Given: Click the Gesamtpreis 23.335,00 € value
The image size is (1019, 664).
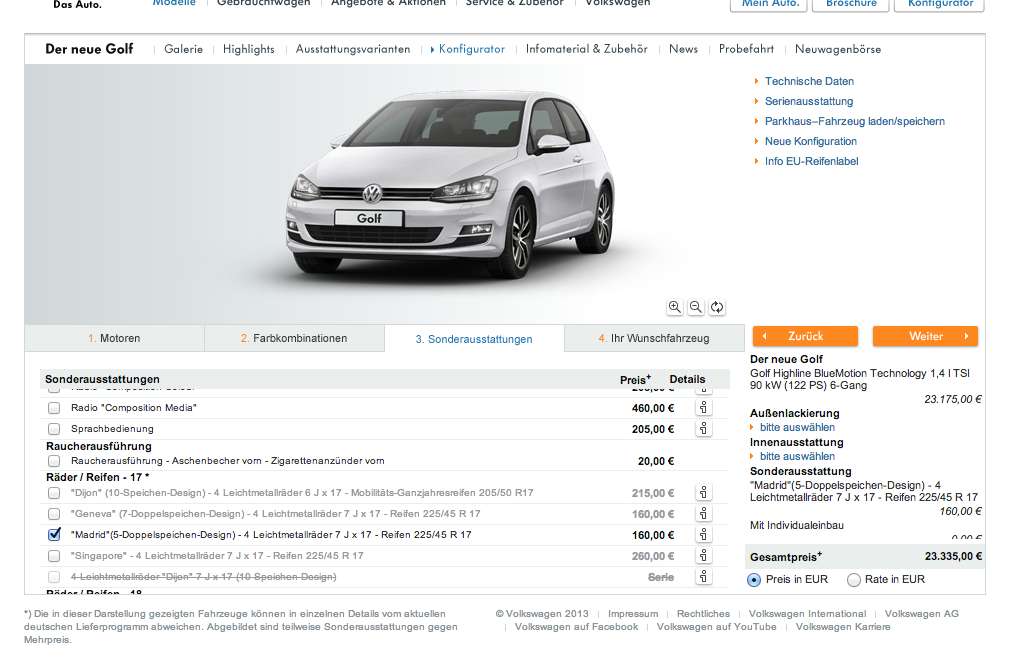Looking at the screenshot, I should (953, 557).
